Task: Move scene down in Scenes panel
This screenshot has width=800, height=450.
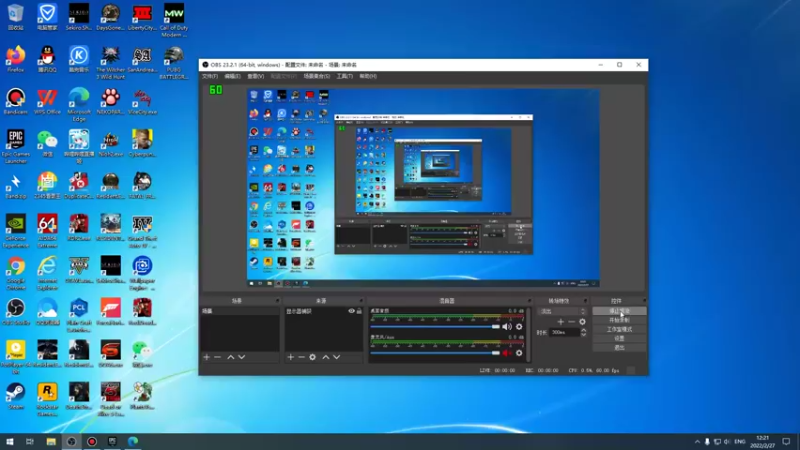Action: (242, 357)
